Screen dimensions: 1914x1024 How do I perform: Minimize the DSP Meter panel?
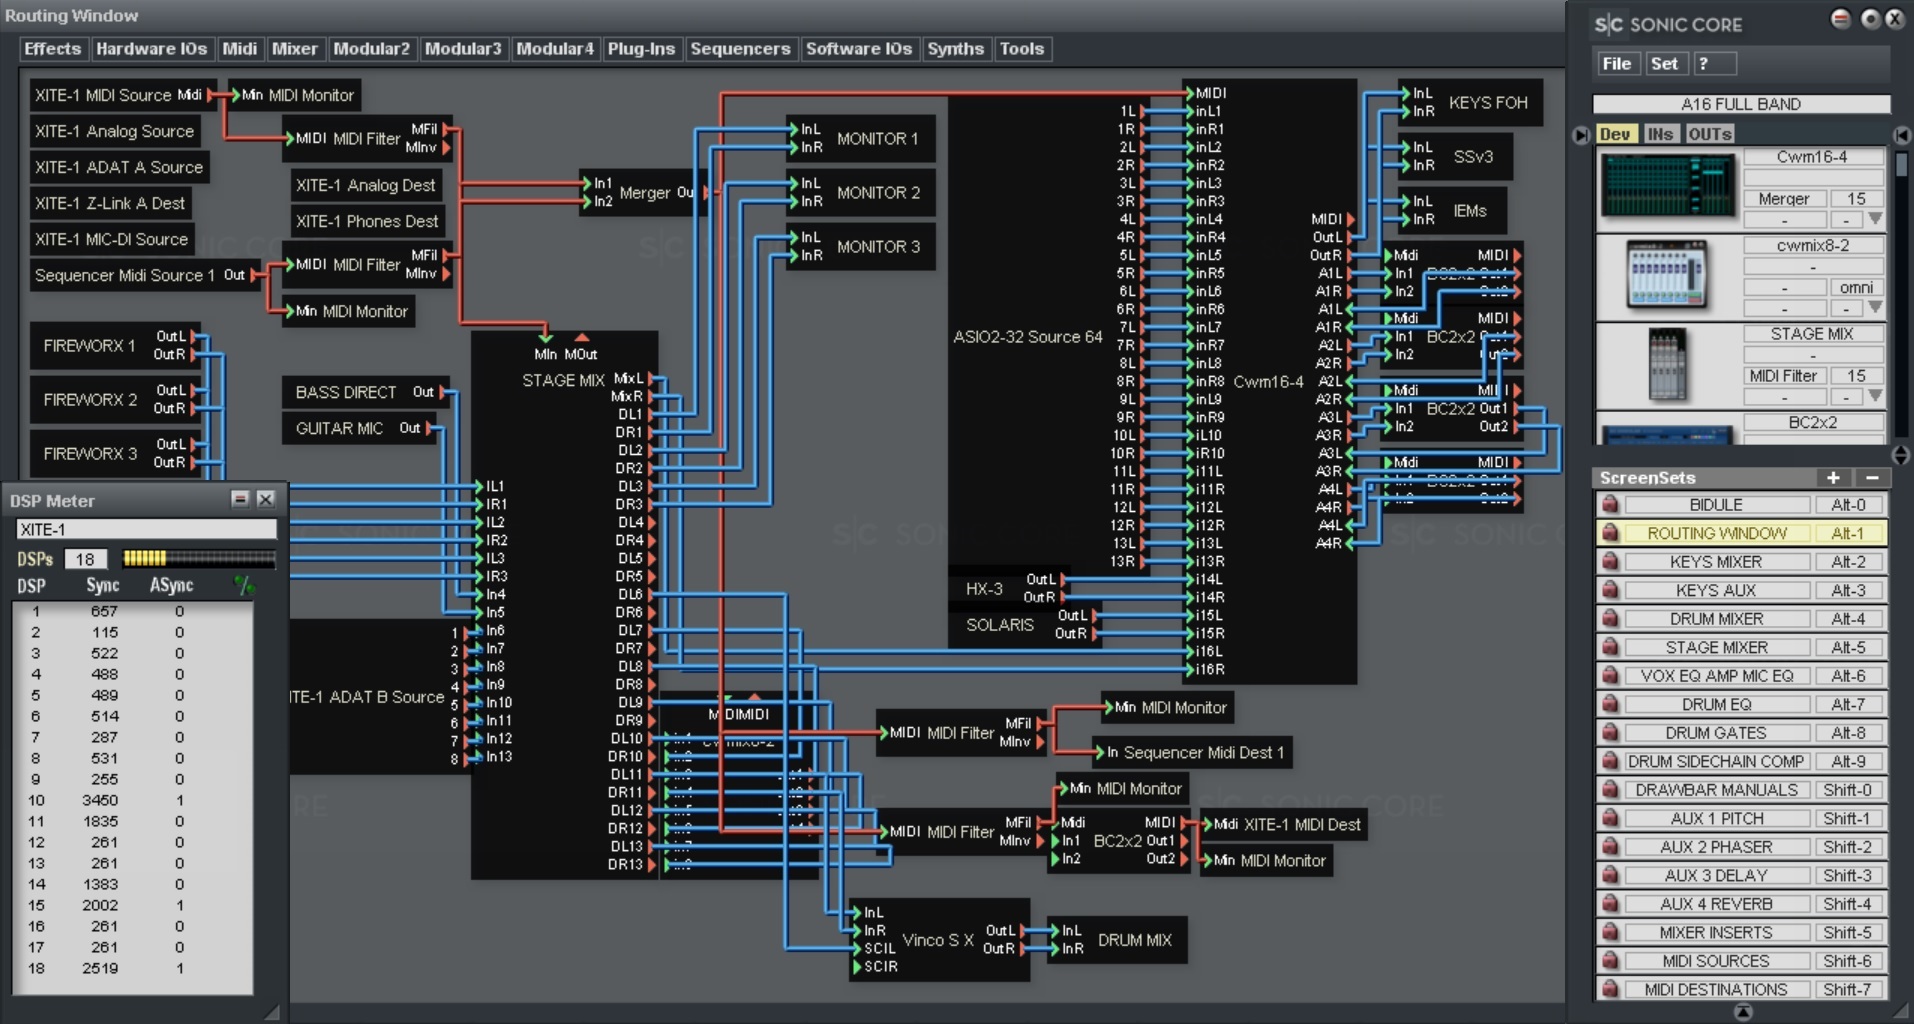[x=240, y=498]
